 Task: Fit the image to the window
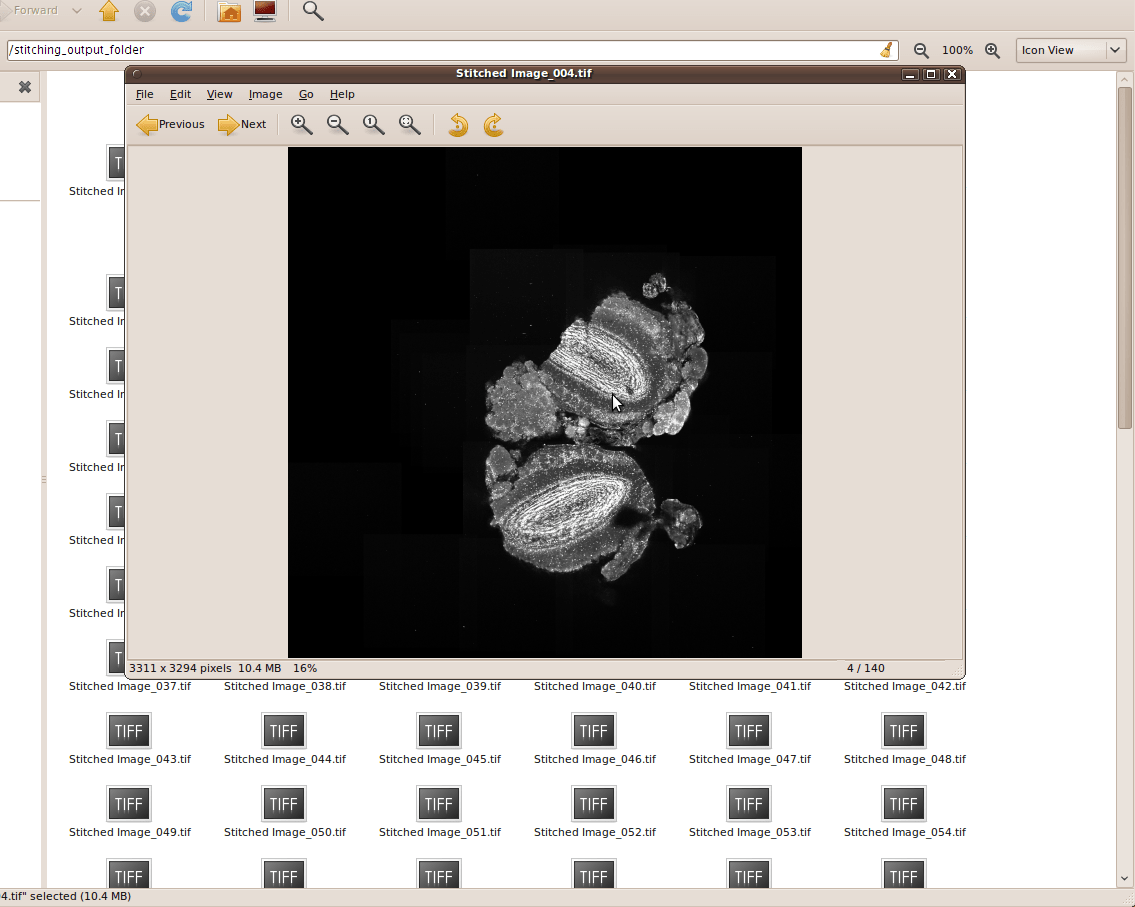(409, 124)
